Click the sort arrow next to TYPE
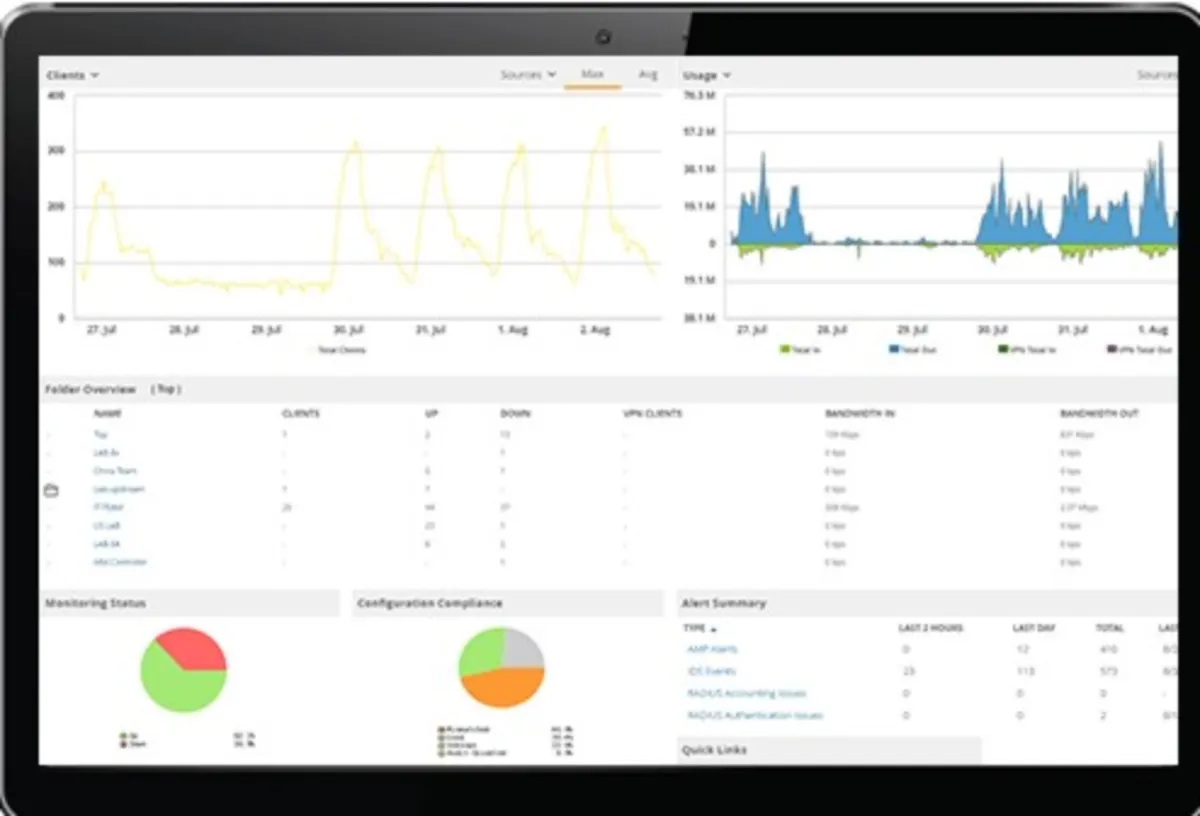Viewport: 1200px width, 816px height. click(x=714, y=629)
